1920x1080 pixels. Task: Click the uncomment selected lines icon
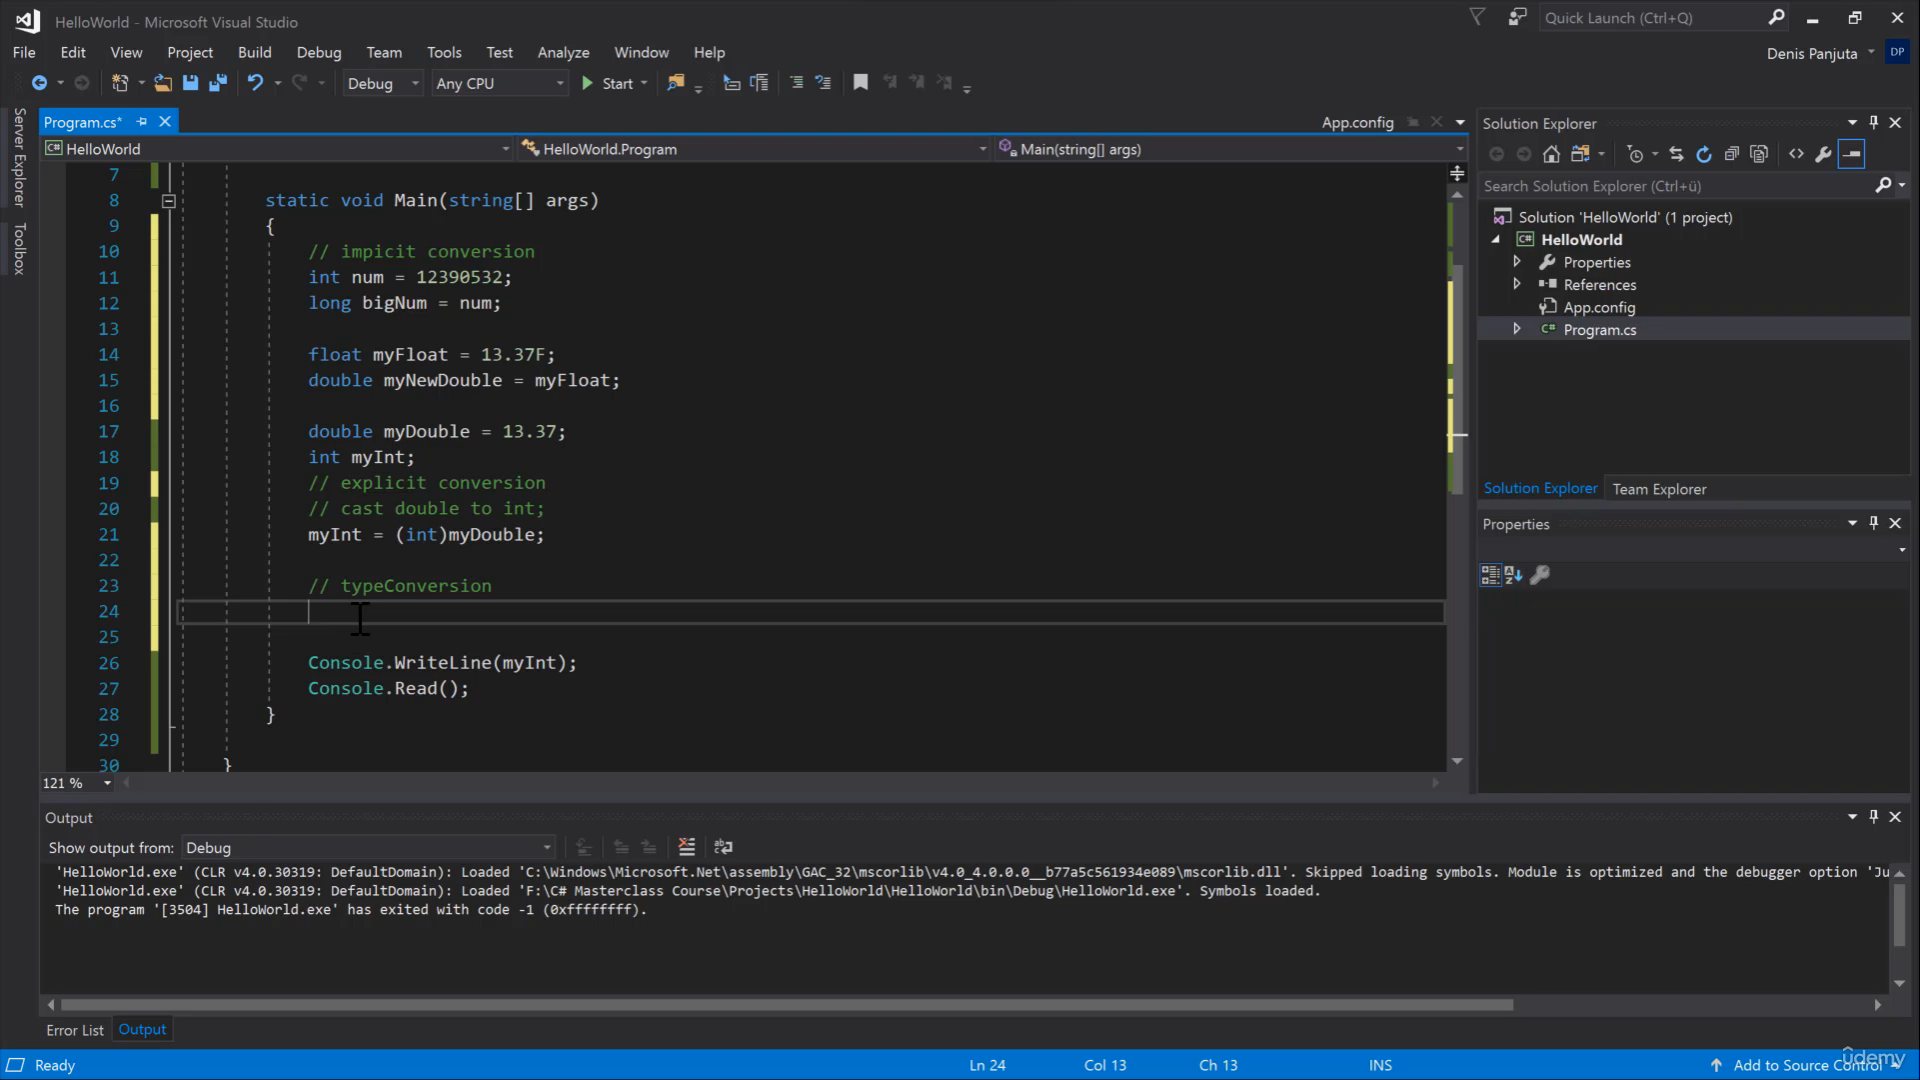(823, 83)
